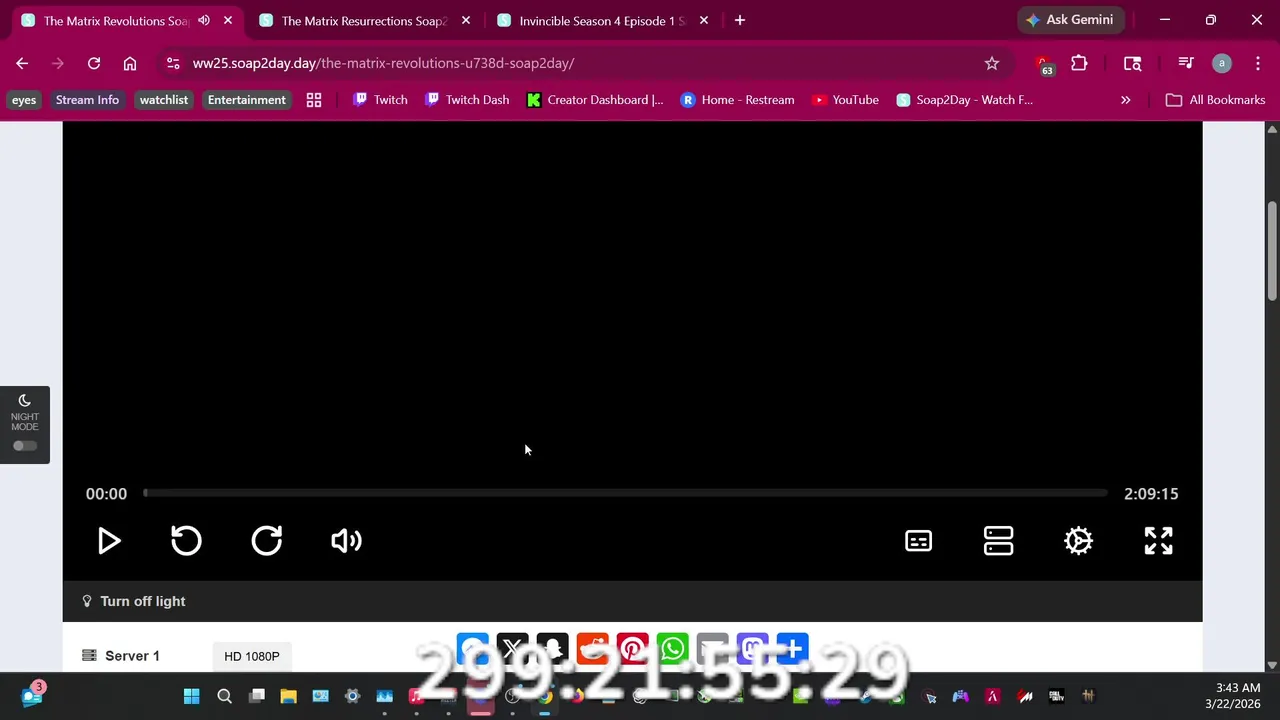Open Windows Start menu
Screen dimensions: 1280x720
pos(191,696)
